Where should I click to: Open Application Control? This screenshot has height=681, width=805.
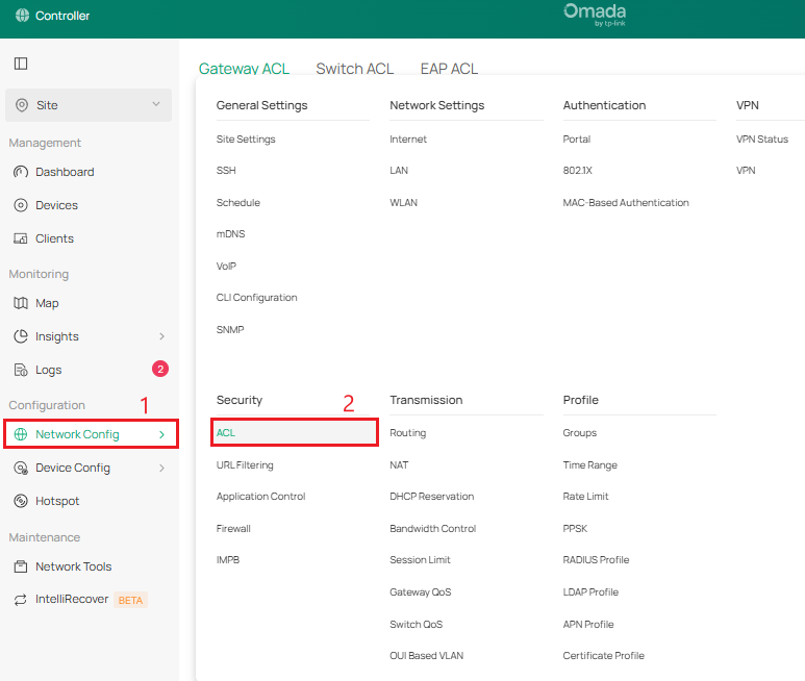(261, 497)
